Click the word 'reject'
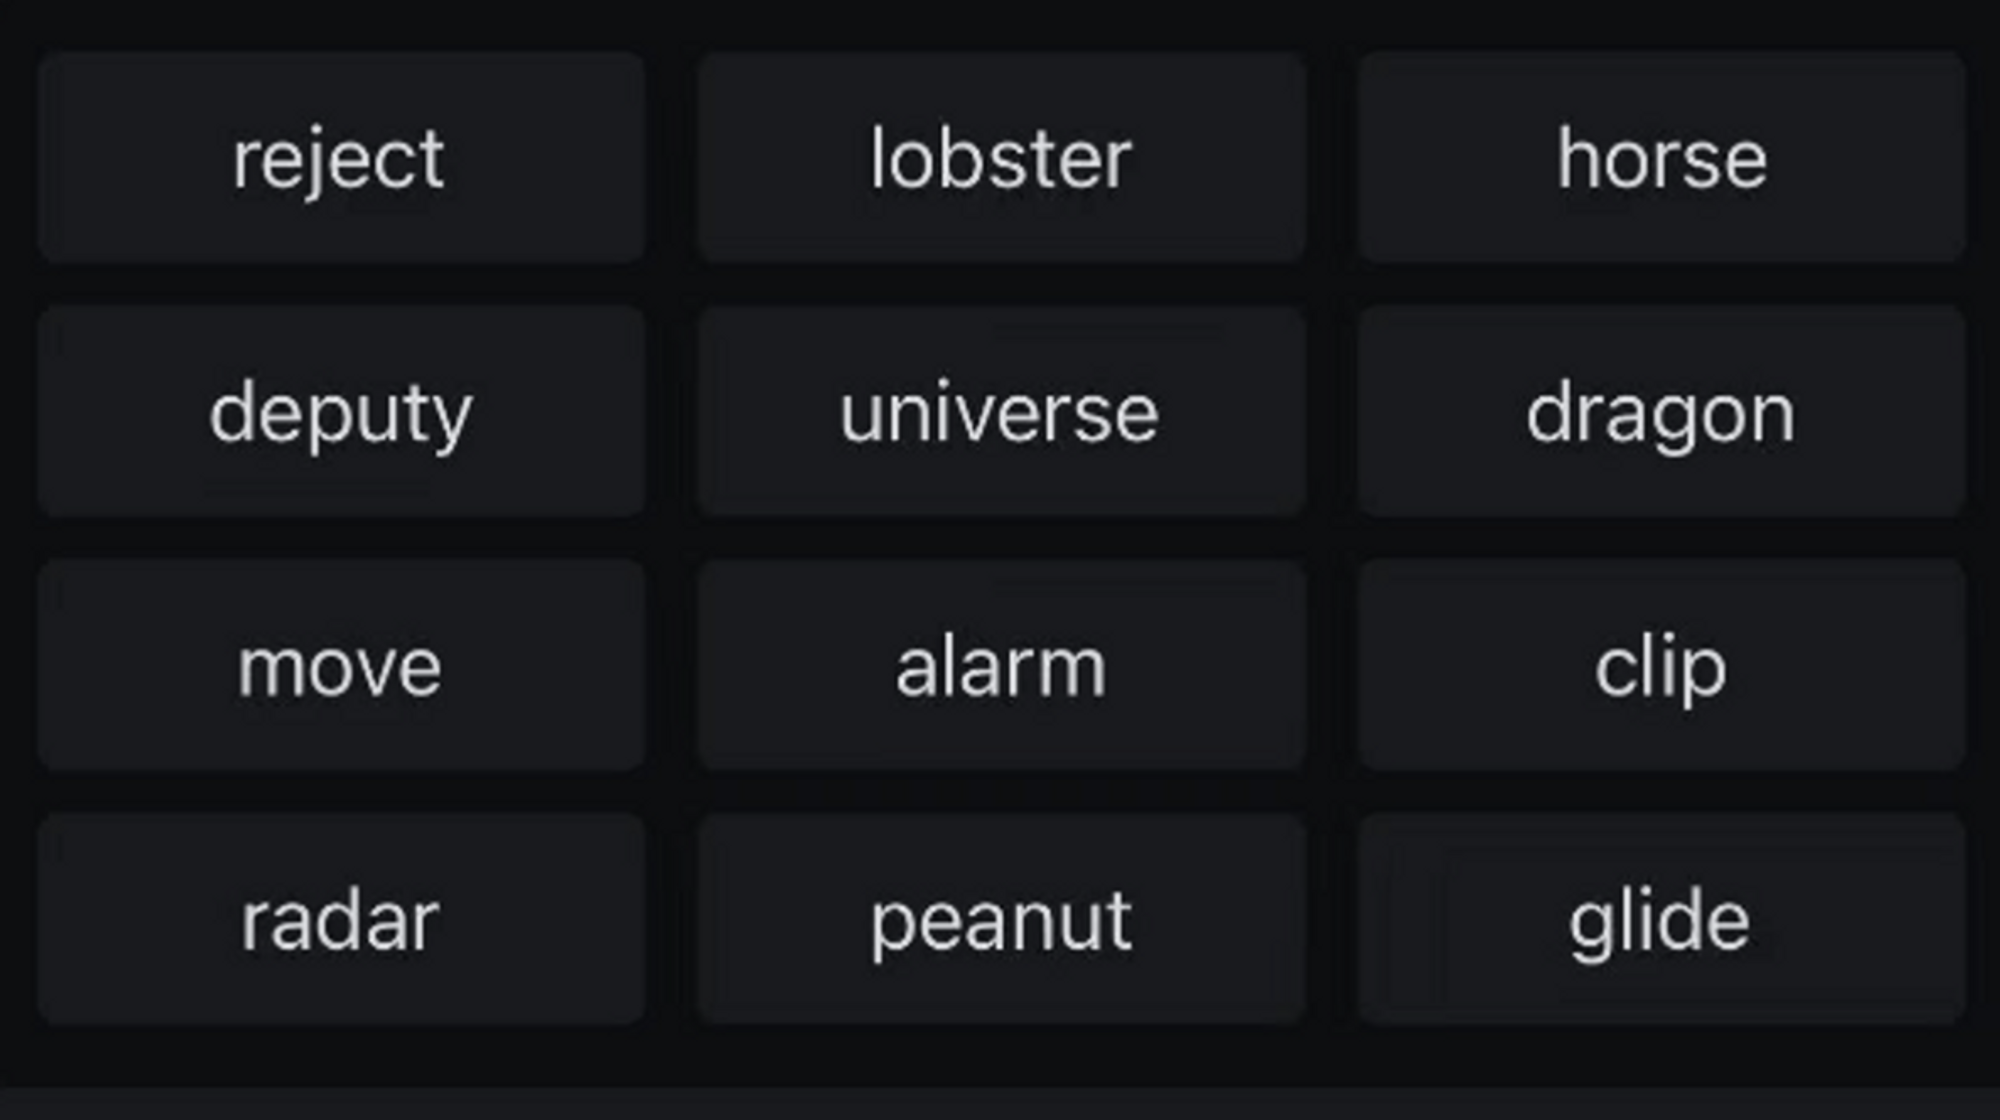This screenshot has width=2000, height=1120. pos(340,158)
